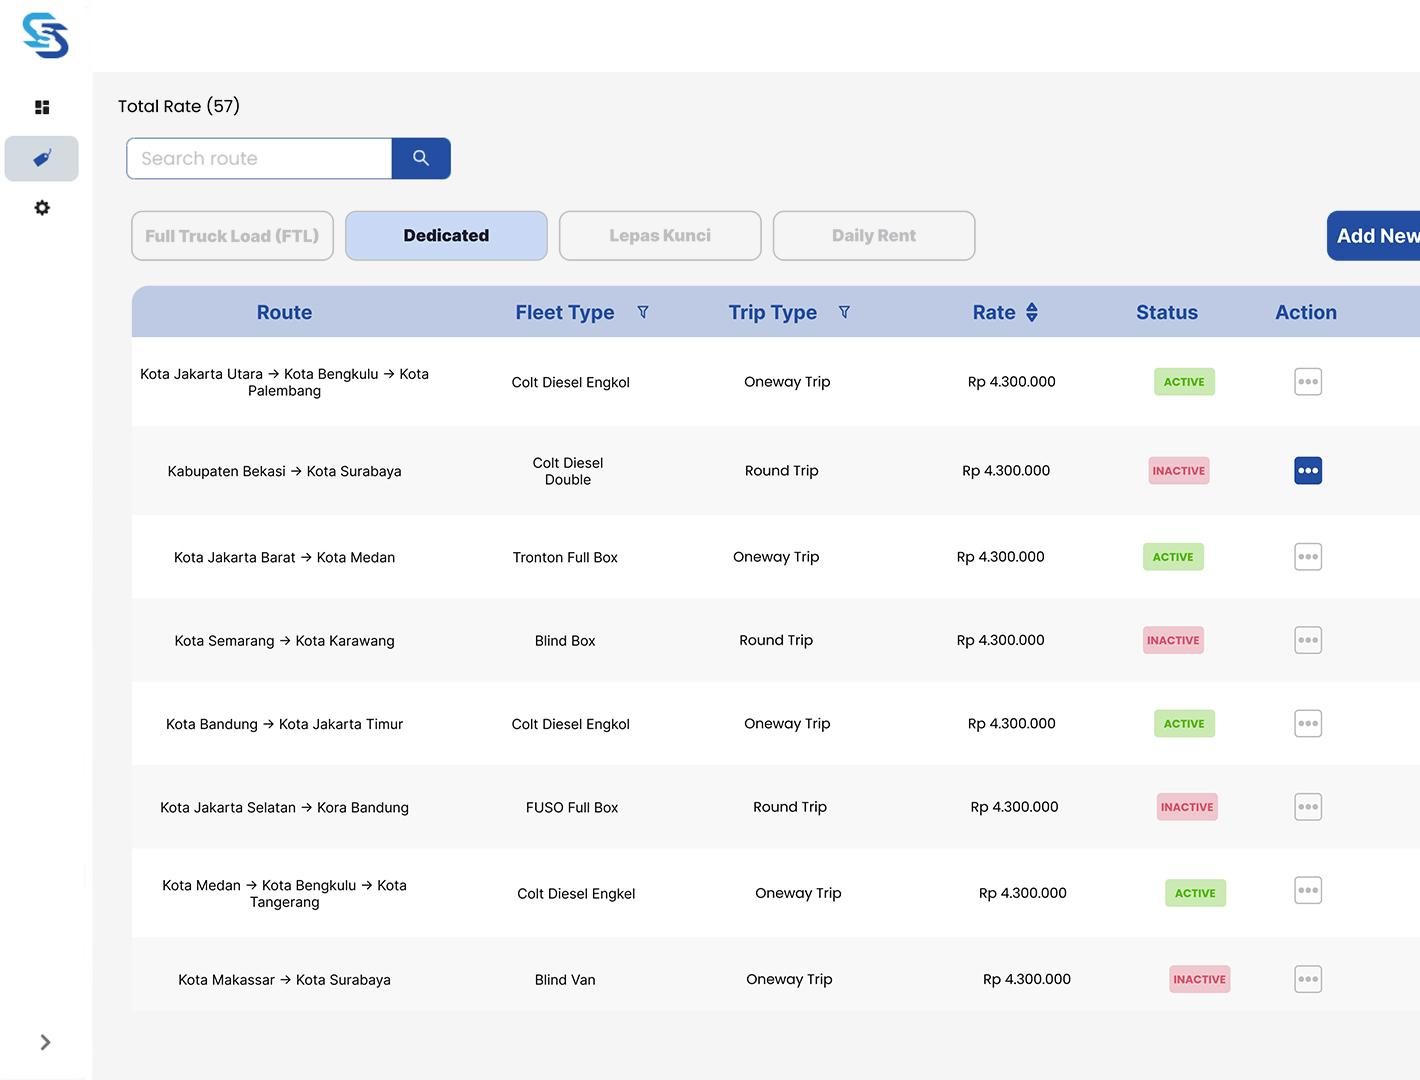Open action menu for Kabupaten Bekasi route

pos(1308,471)
